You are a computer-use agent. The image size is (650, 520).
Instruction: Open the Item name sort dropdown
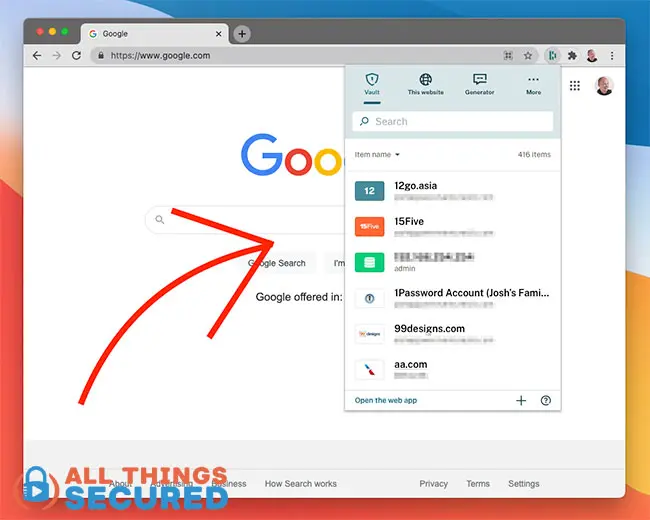click(377, 155)
